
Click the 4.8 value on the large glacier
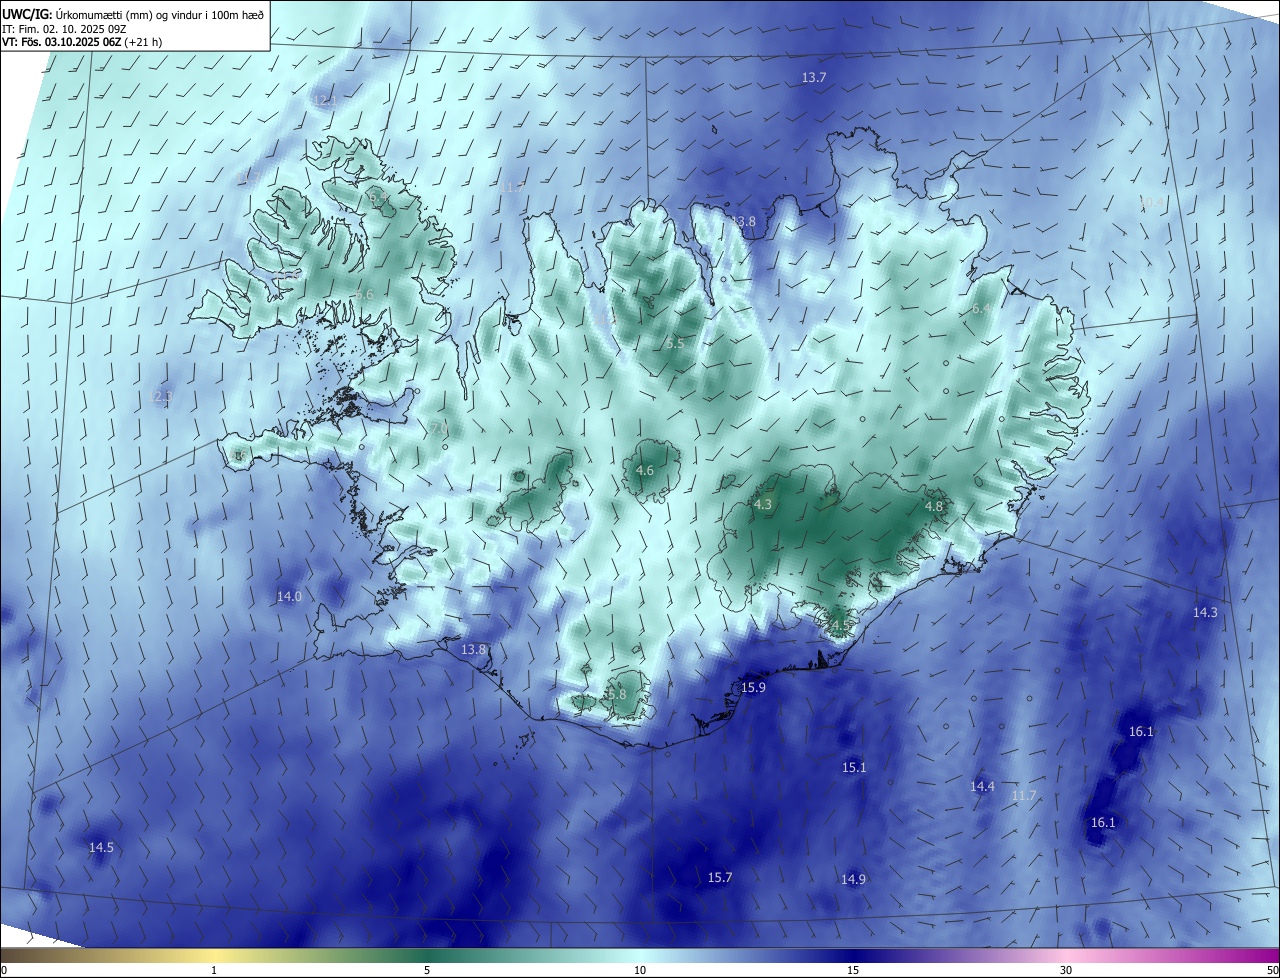[x=933, y=507]
